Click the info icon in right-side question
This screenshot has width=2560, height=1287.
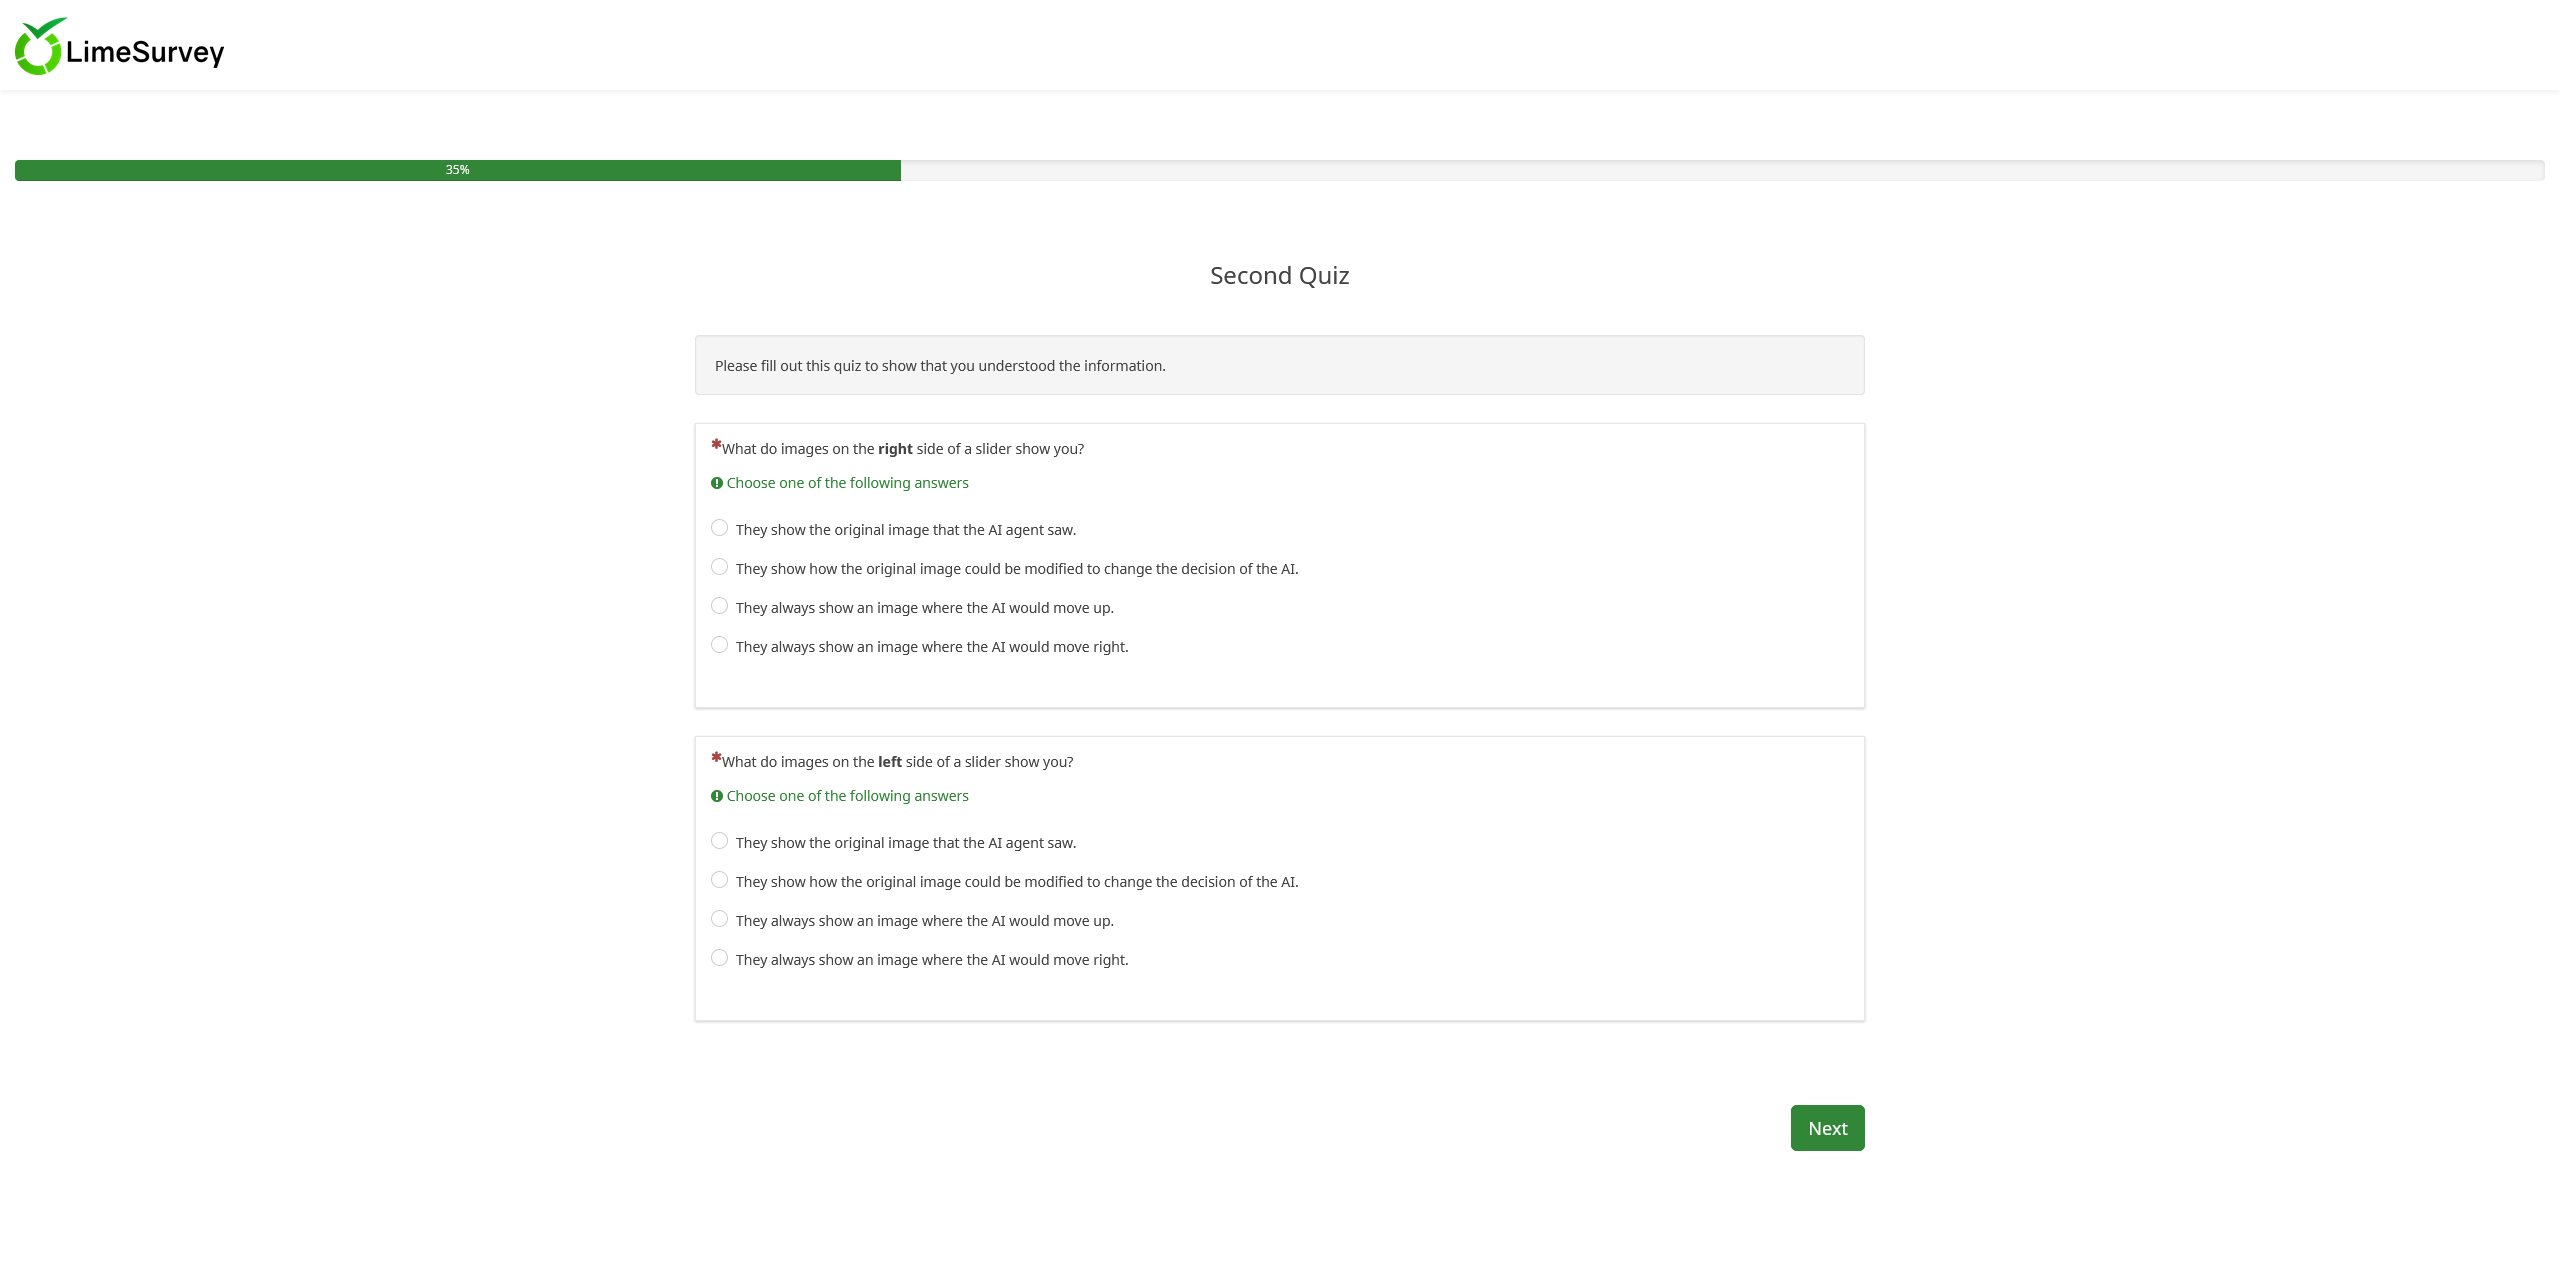click(716, 483)
